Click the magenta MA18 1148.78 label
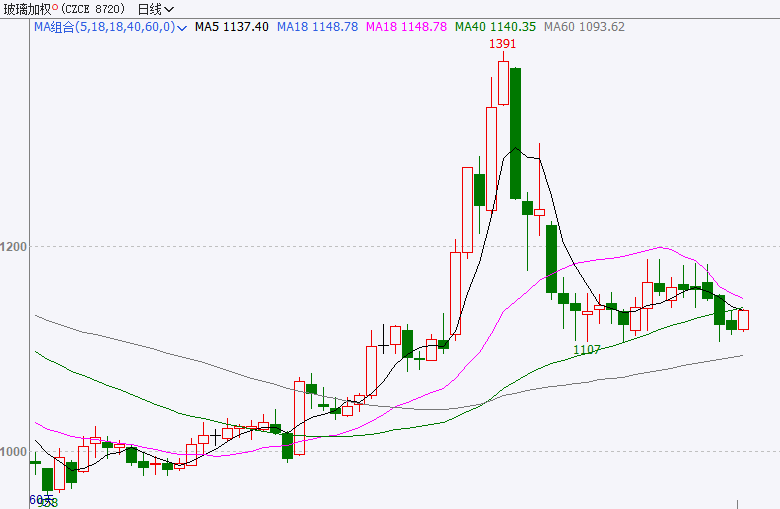This screenshot has width=780, height=509. point(406,27)
